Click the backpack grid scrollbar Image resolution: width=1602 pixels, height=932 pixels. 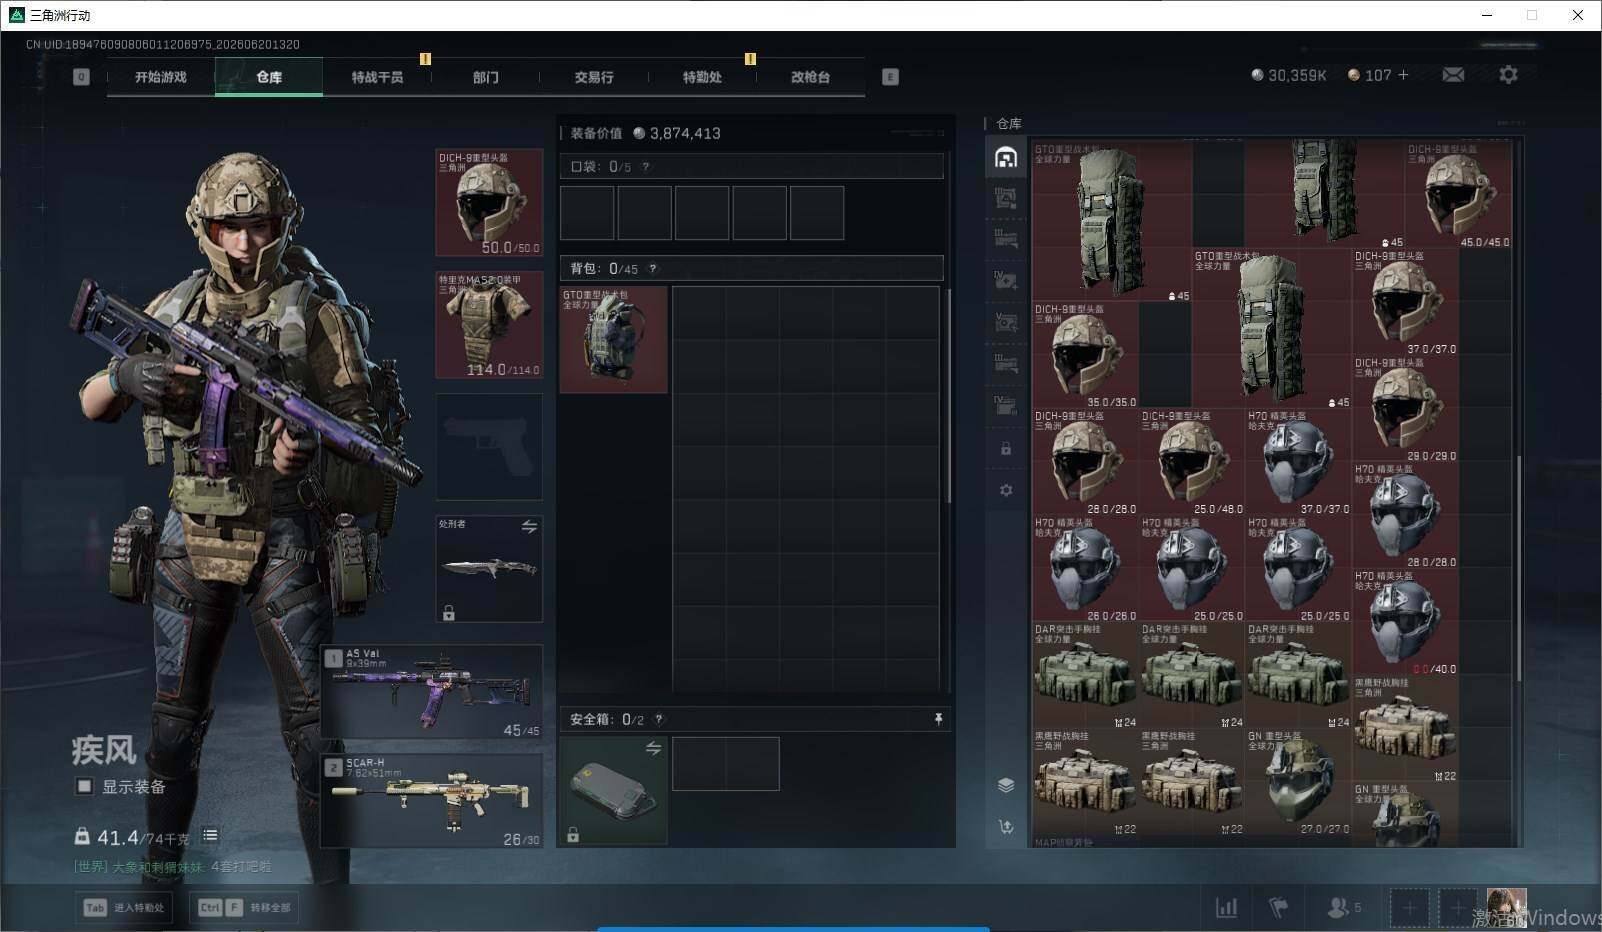[948, 395]
